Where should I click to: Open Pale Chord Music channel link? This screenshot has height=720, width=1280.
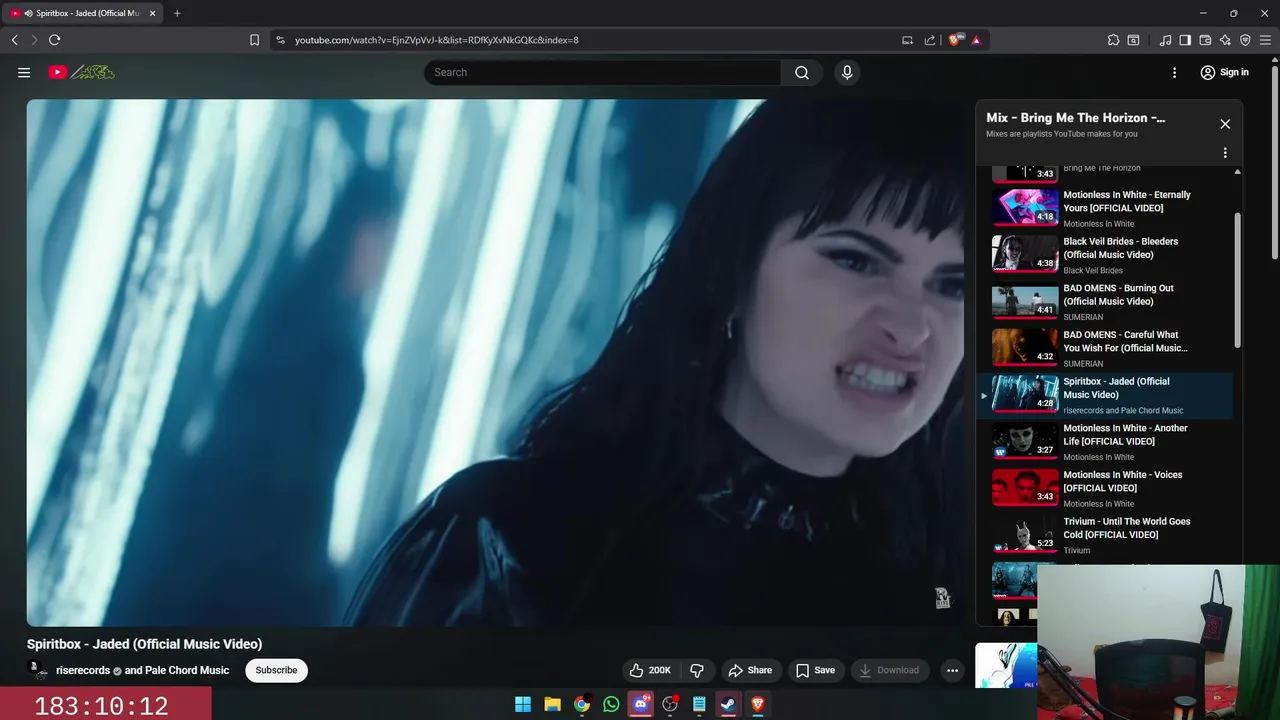[x=186, y=670]
